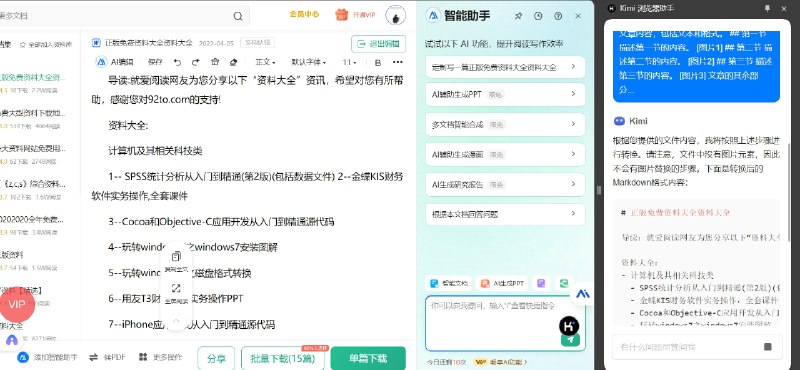The height and width of the screenshot is (370, 800).
Task: Click the 批量下载(15篇) button
Action: pyautogui.click(x=283, y=358)
